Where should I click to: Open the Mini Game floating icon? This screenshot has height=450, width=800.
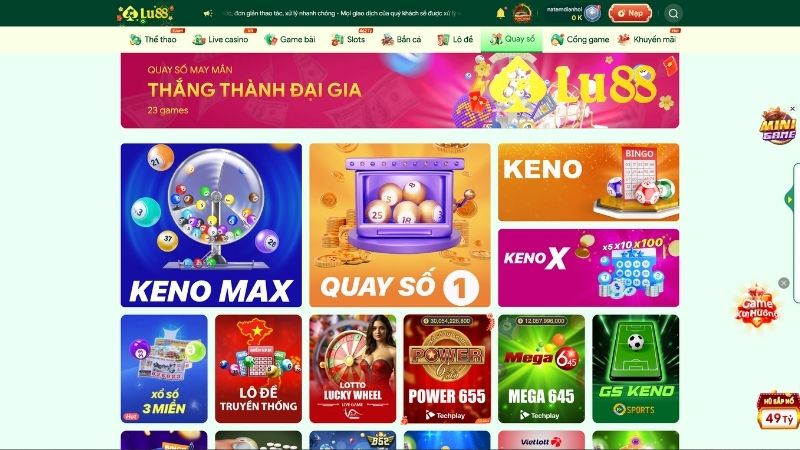[777, 126]
